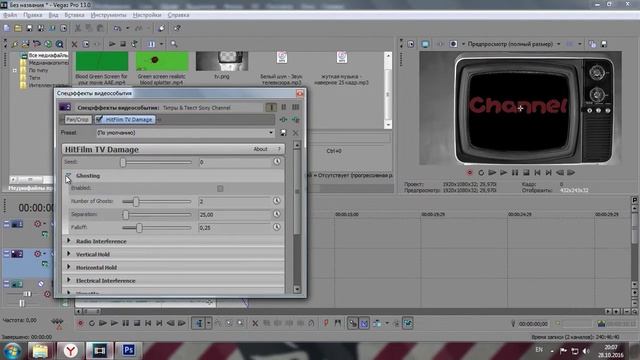The height and width of the screenshot is (360, 640).
Task: Remove selected media with X icon
Action: pos(74,44)
